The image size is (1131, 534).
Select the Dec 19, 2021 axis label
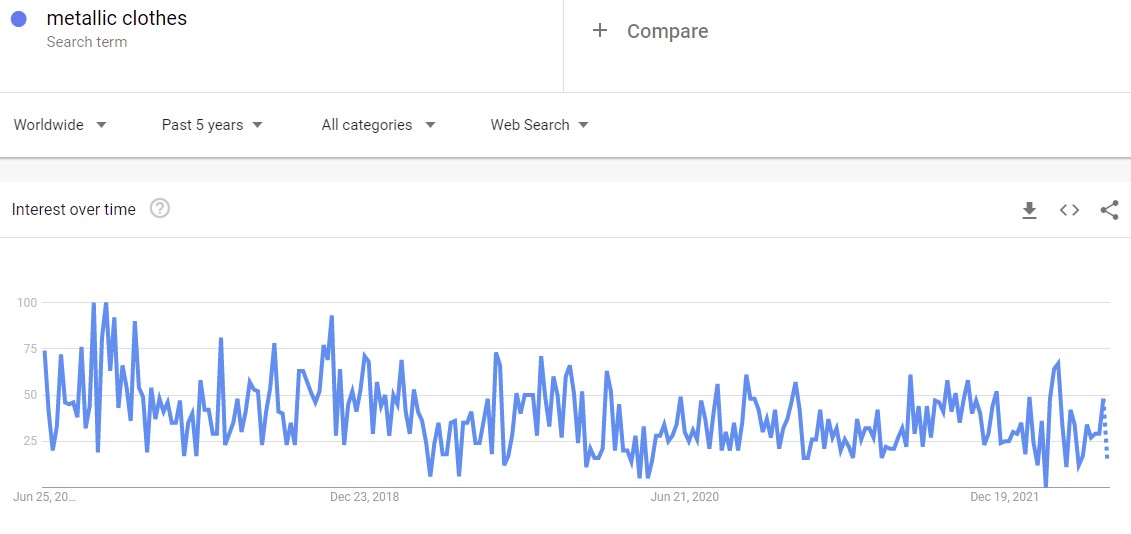pos(1004,497)
